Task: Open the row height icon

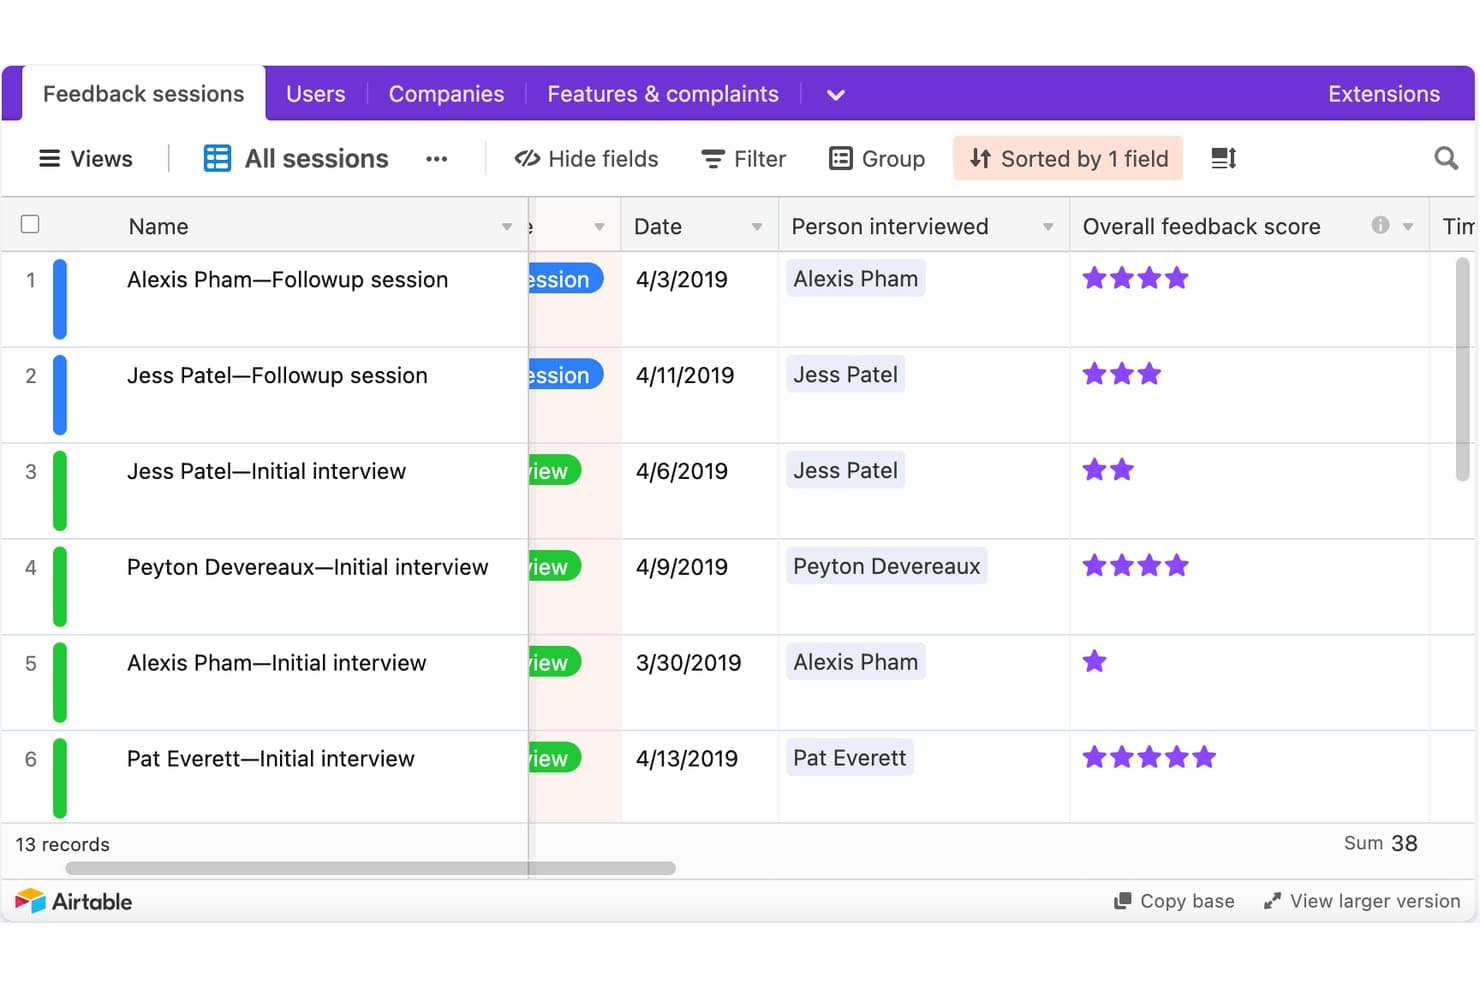Action: [x=1224, y=158]
